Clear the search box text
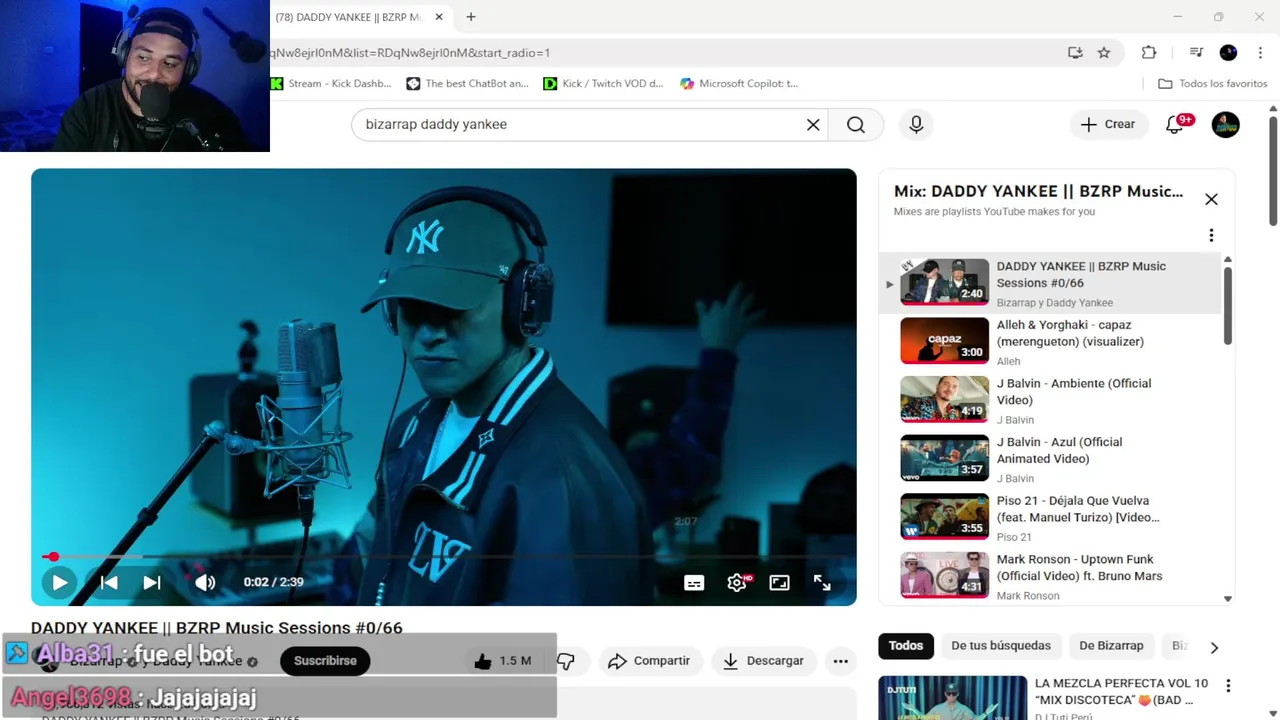Screen dimensions: 1280x720 point(813,124)
